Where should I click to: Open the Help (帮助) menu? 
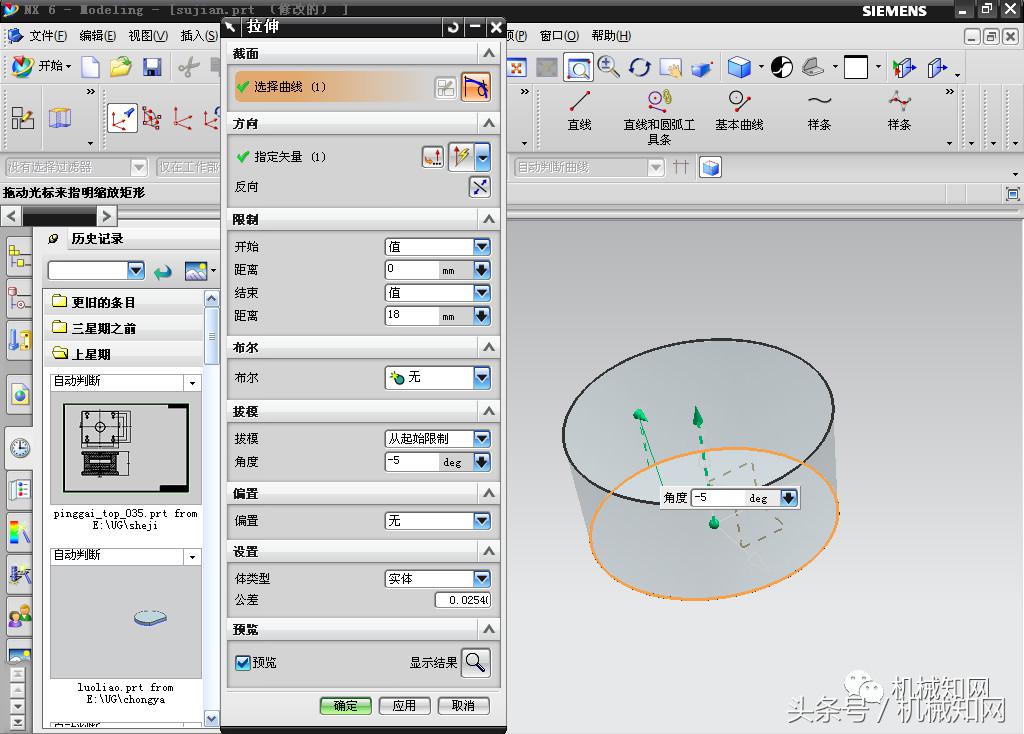point(611,36)
